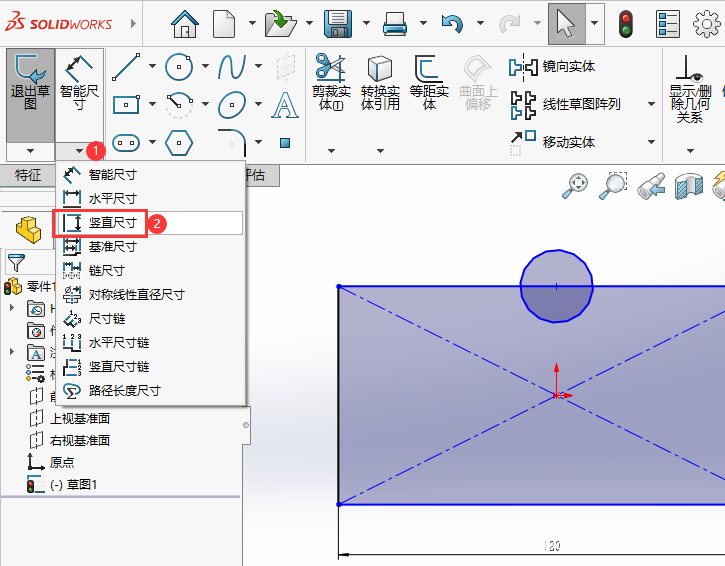Image resolution: width=725 pixels, height=566 pixels.
Task: Click the Trim Entities scissors tool
Action: tap(331, 82)
